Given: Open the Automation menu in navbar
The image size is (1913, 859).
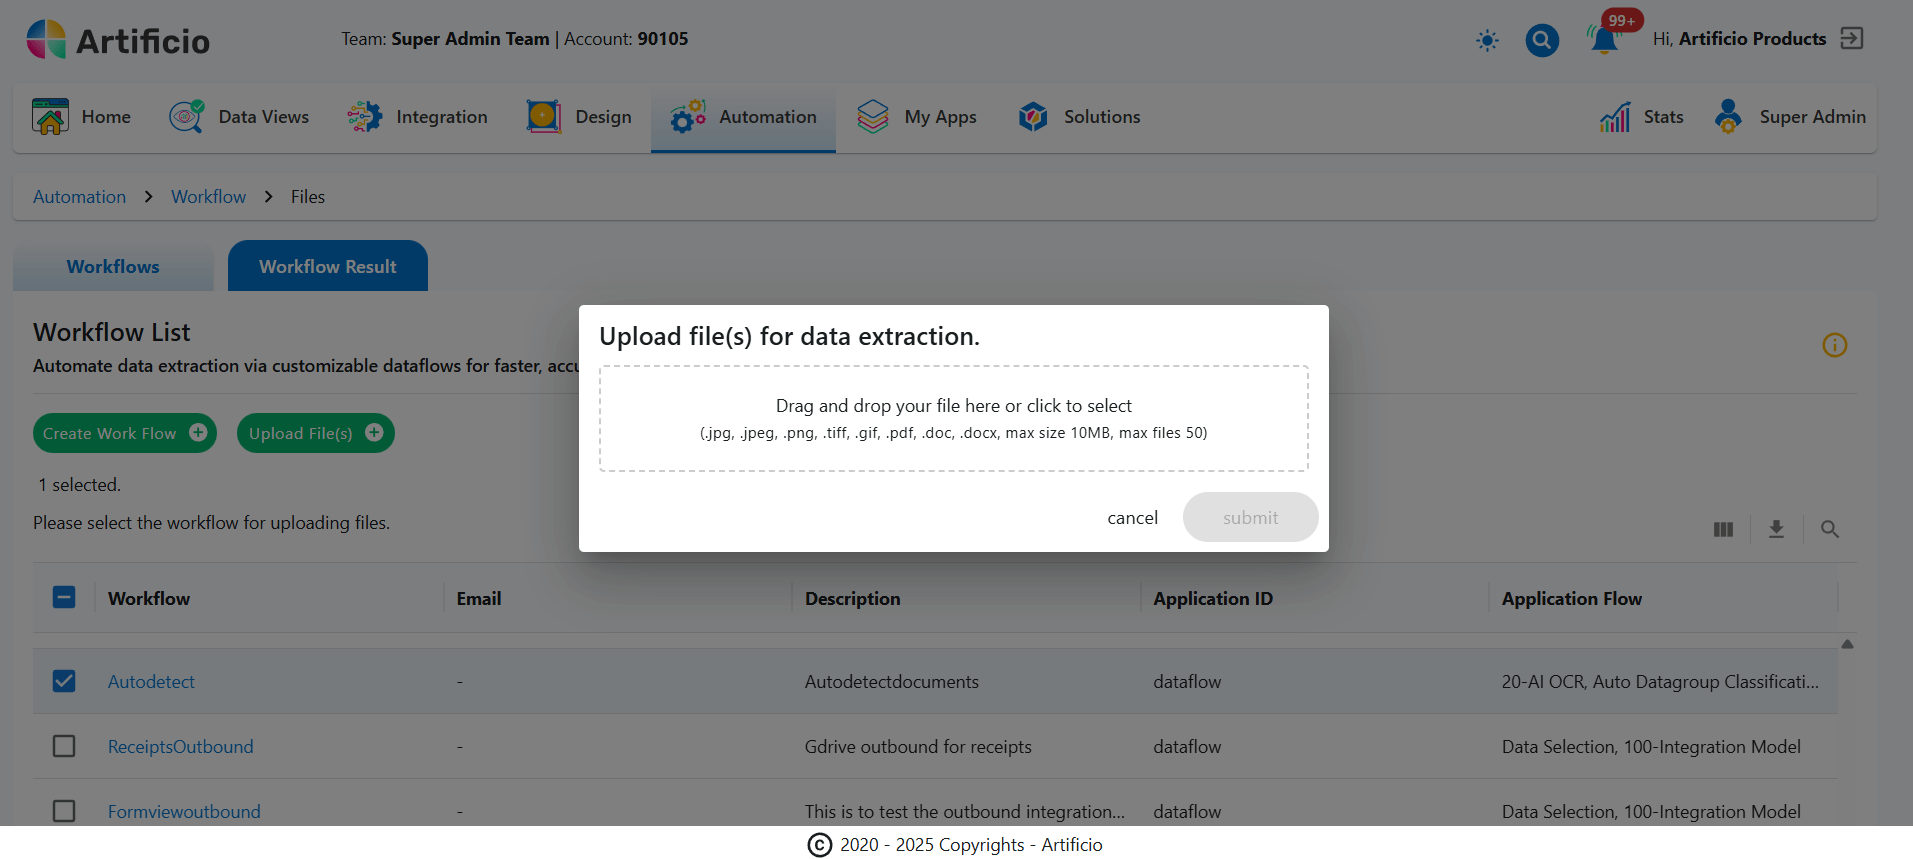Looking at the screenshot, I should coord(743,117).
